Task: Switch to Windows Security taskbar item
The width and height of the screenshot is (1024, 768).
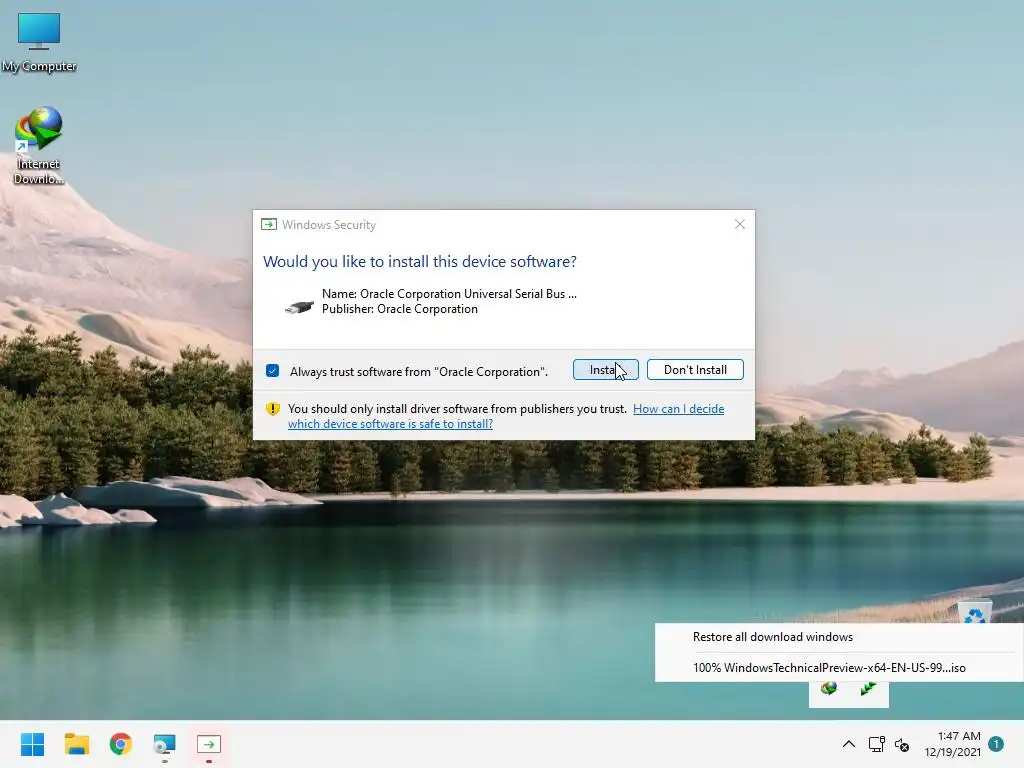Action: pyautogui.click(x=209, y=744)
